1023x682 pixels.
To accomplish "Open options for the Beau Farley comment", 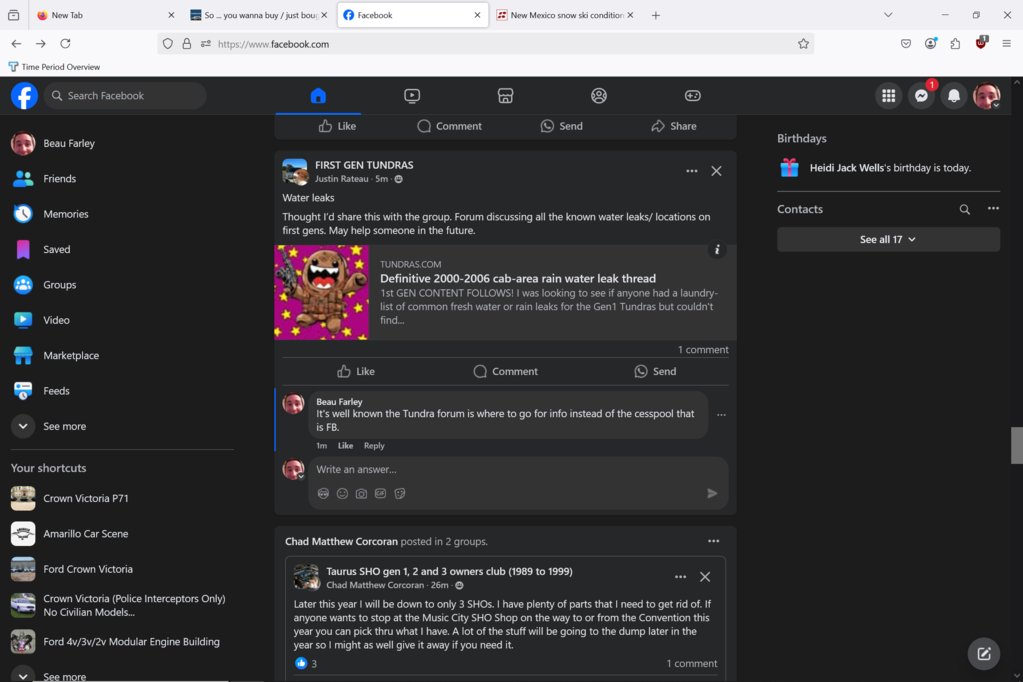I will click(721, 415).
